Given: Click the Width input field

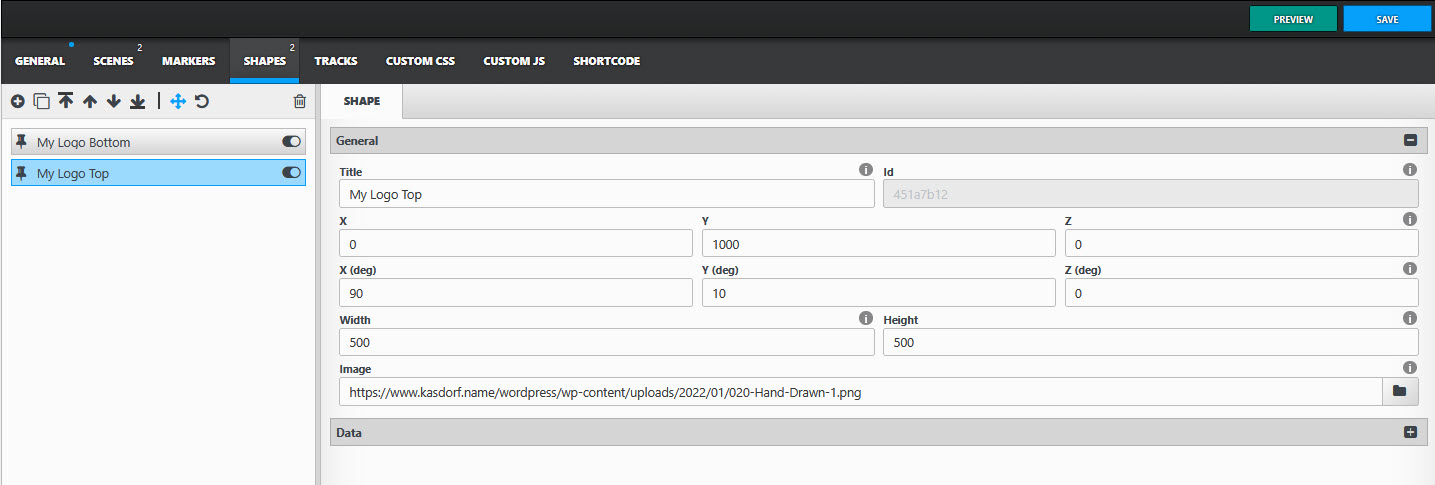Looking at the screenshot, I should (606, 343).
